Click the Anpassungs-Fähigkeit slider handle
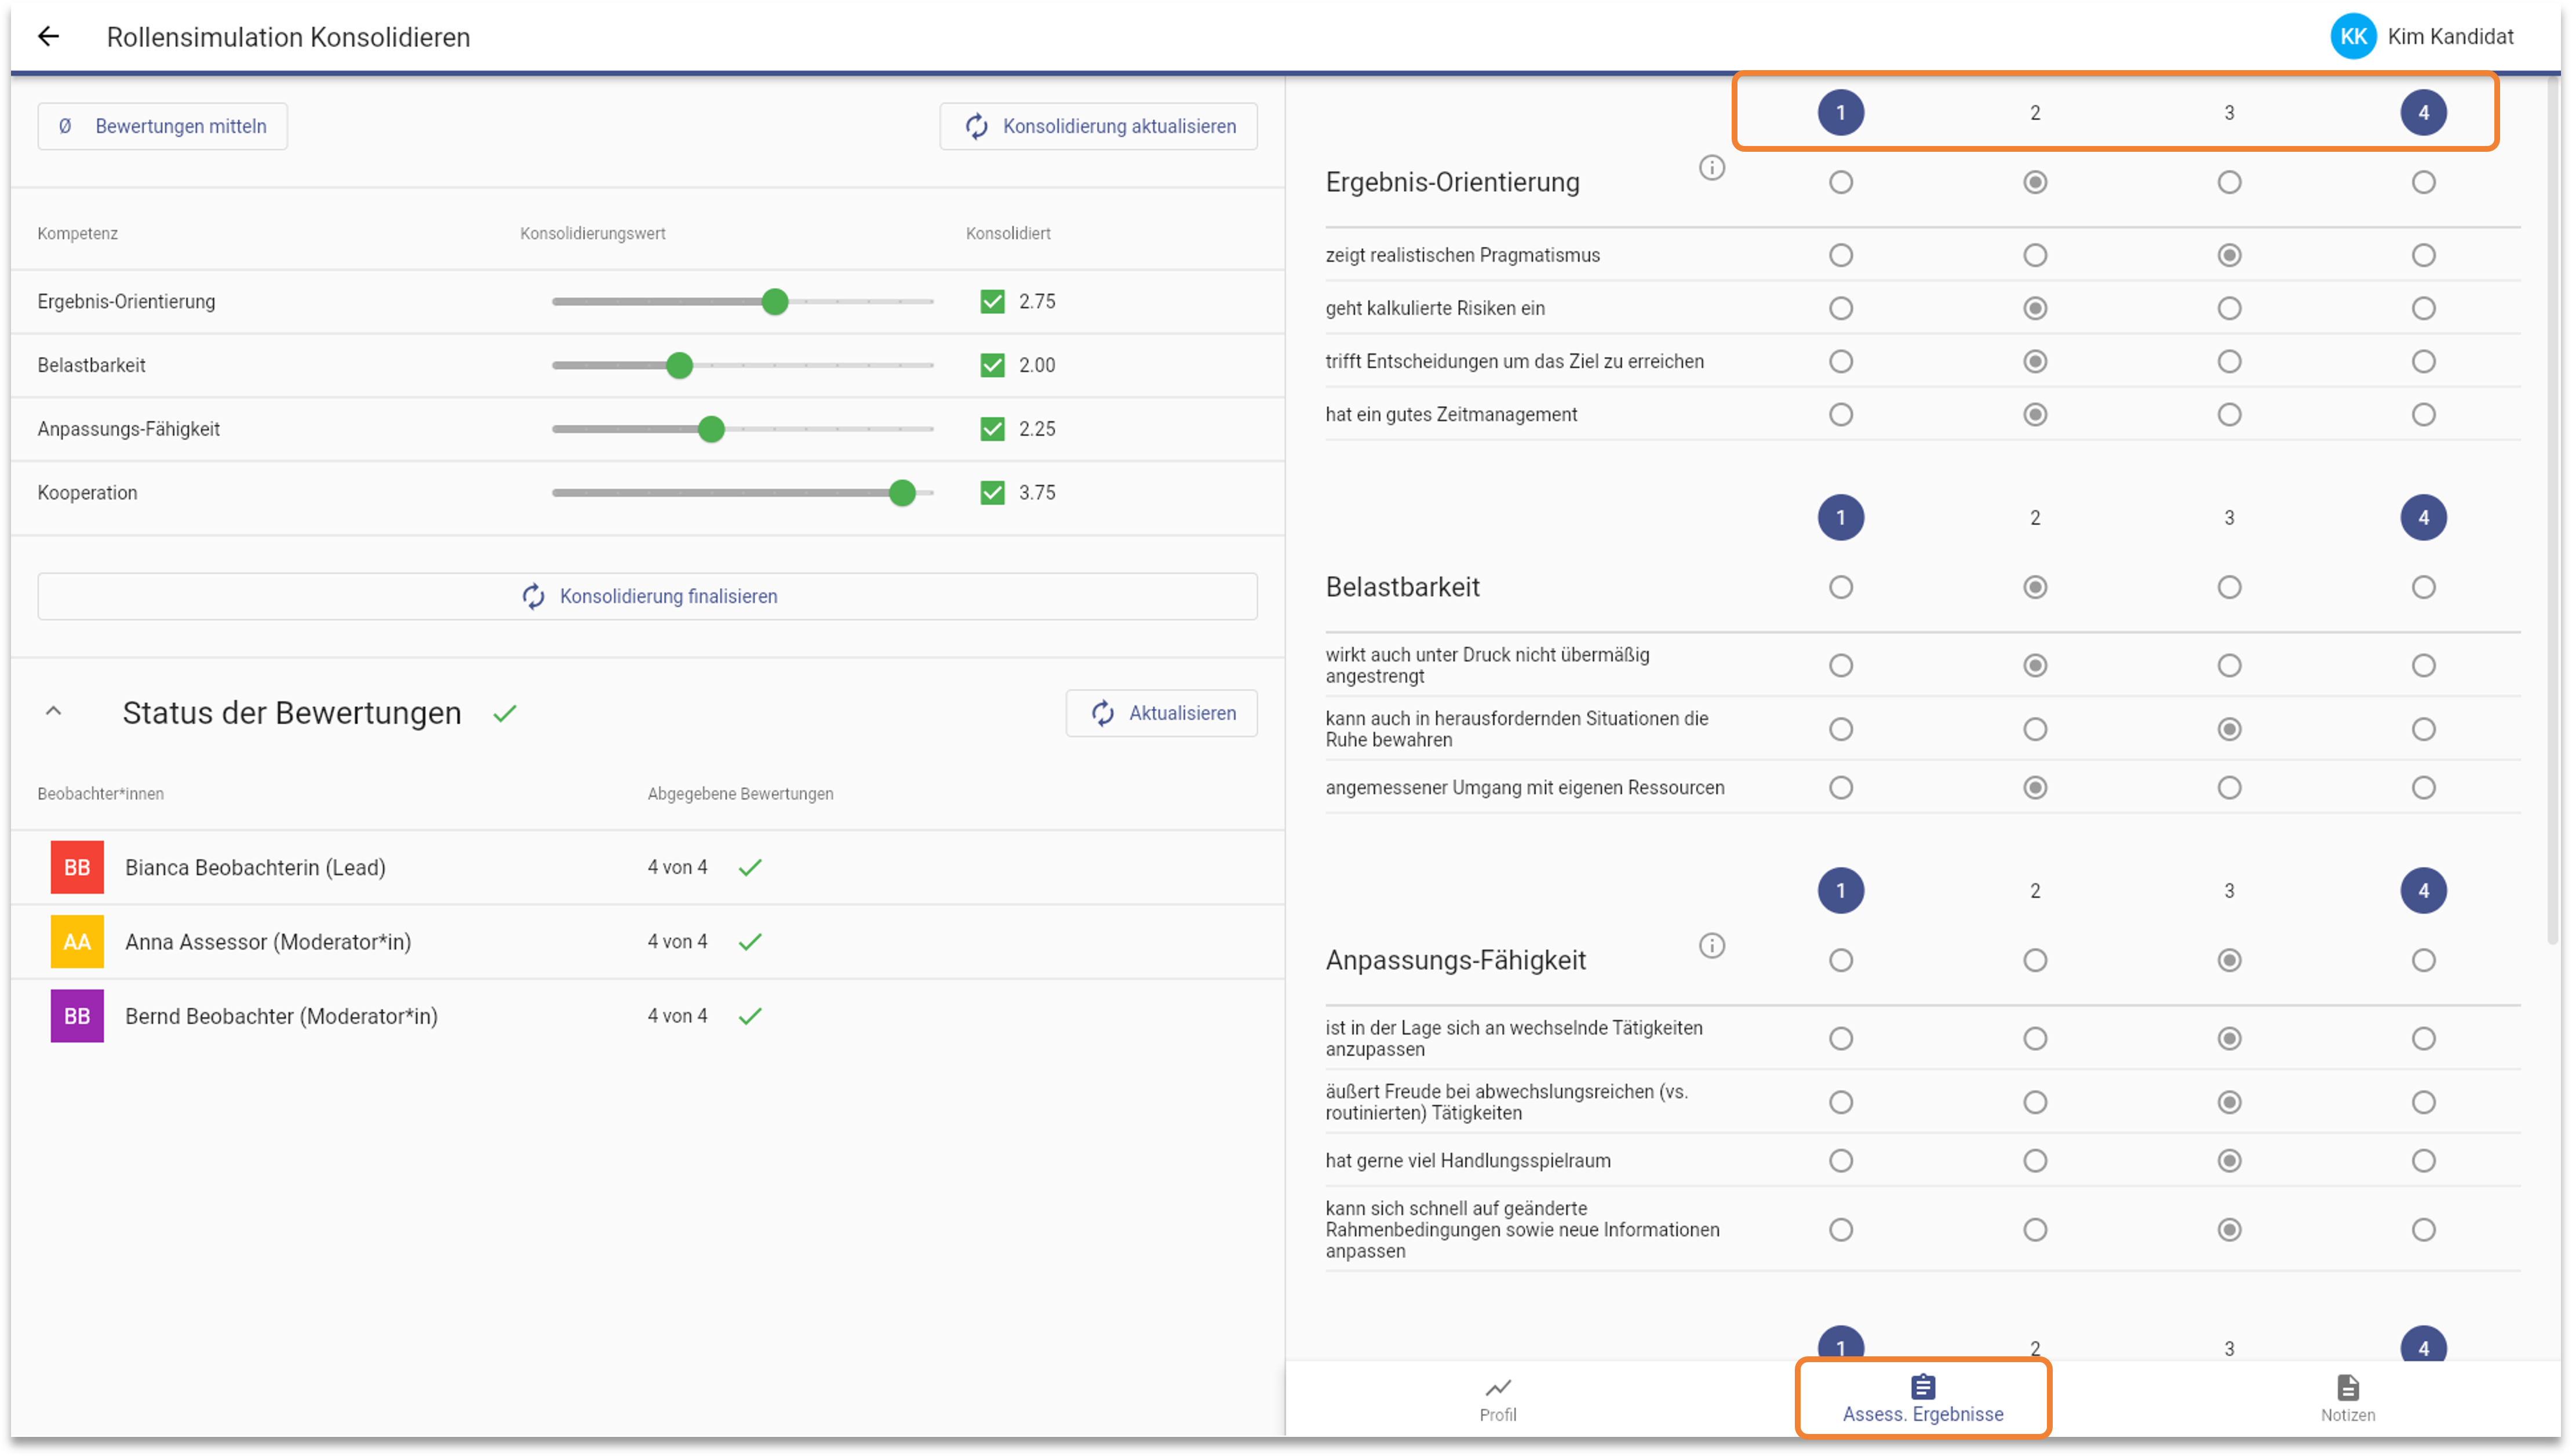This screenshot has height=1456, width=2572. tap(711, 429)
